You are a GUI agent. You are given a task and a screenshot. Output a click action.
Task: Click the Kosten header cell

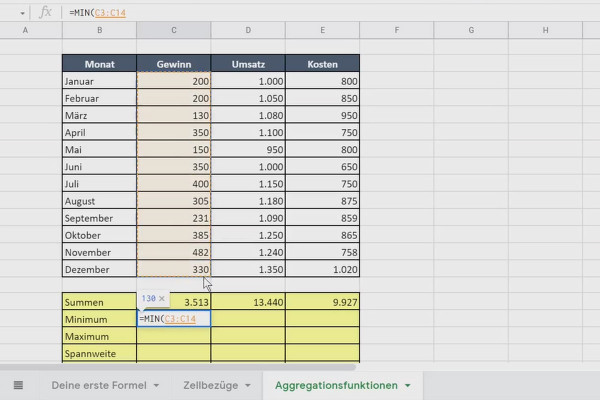(x=323, y=64)
